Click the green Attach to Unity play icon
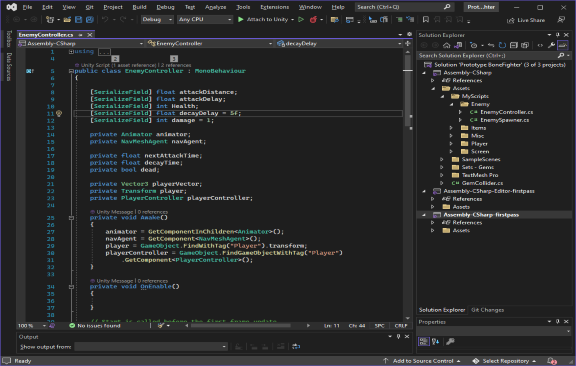 click(241, 19)
